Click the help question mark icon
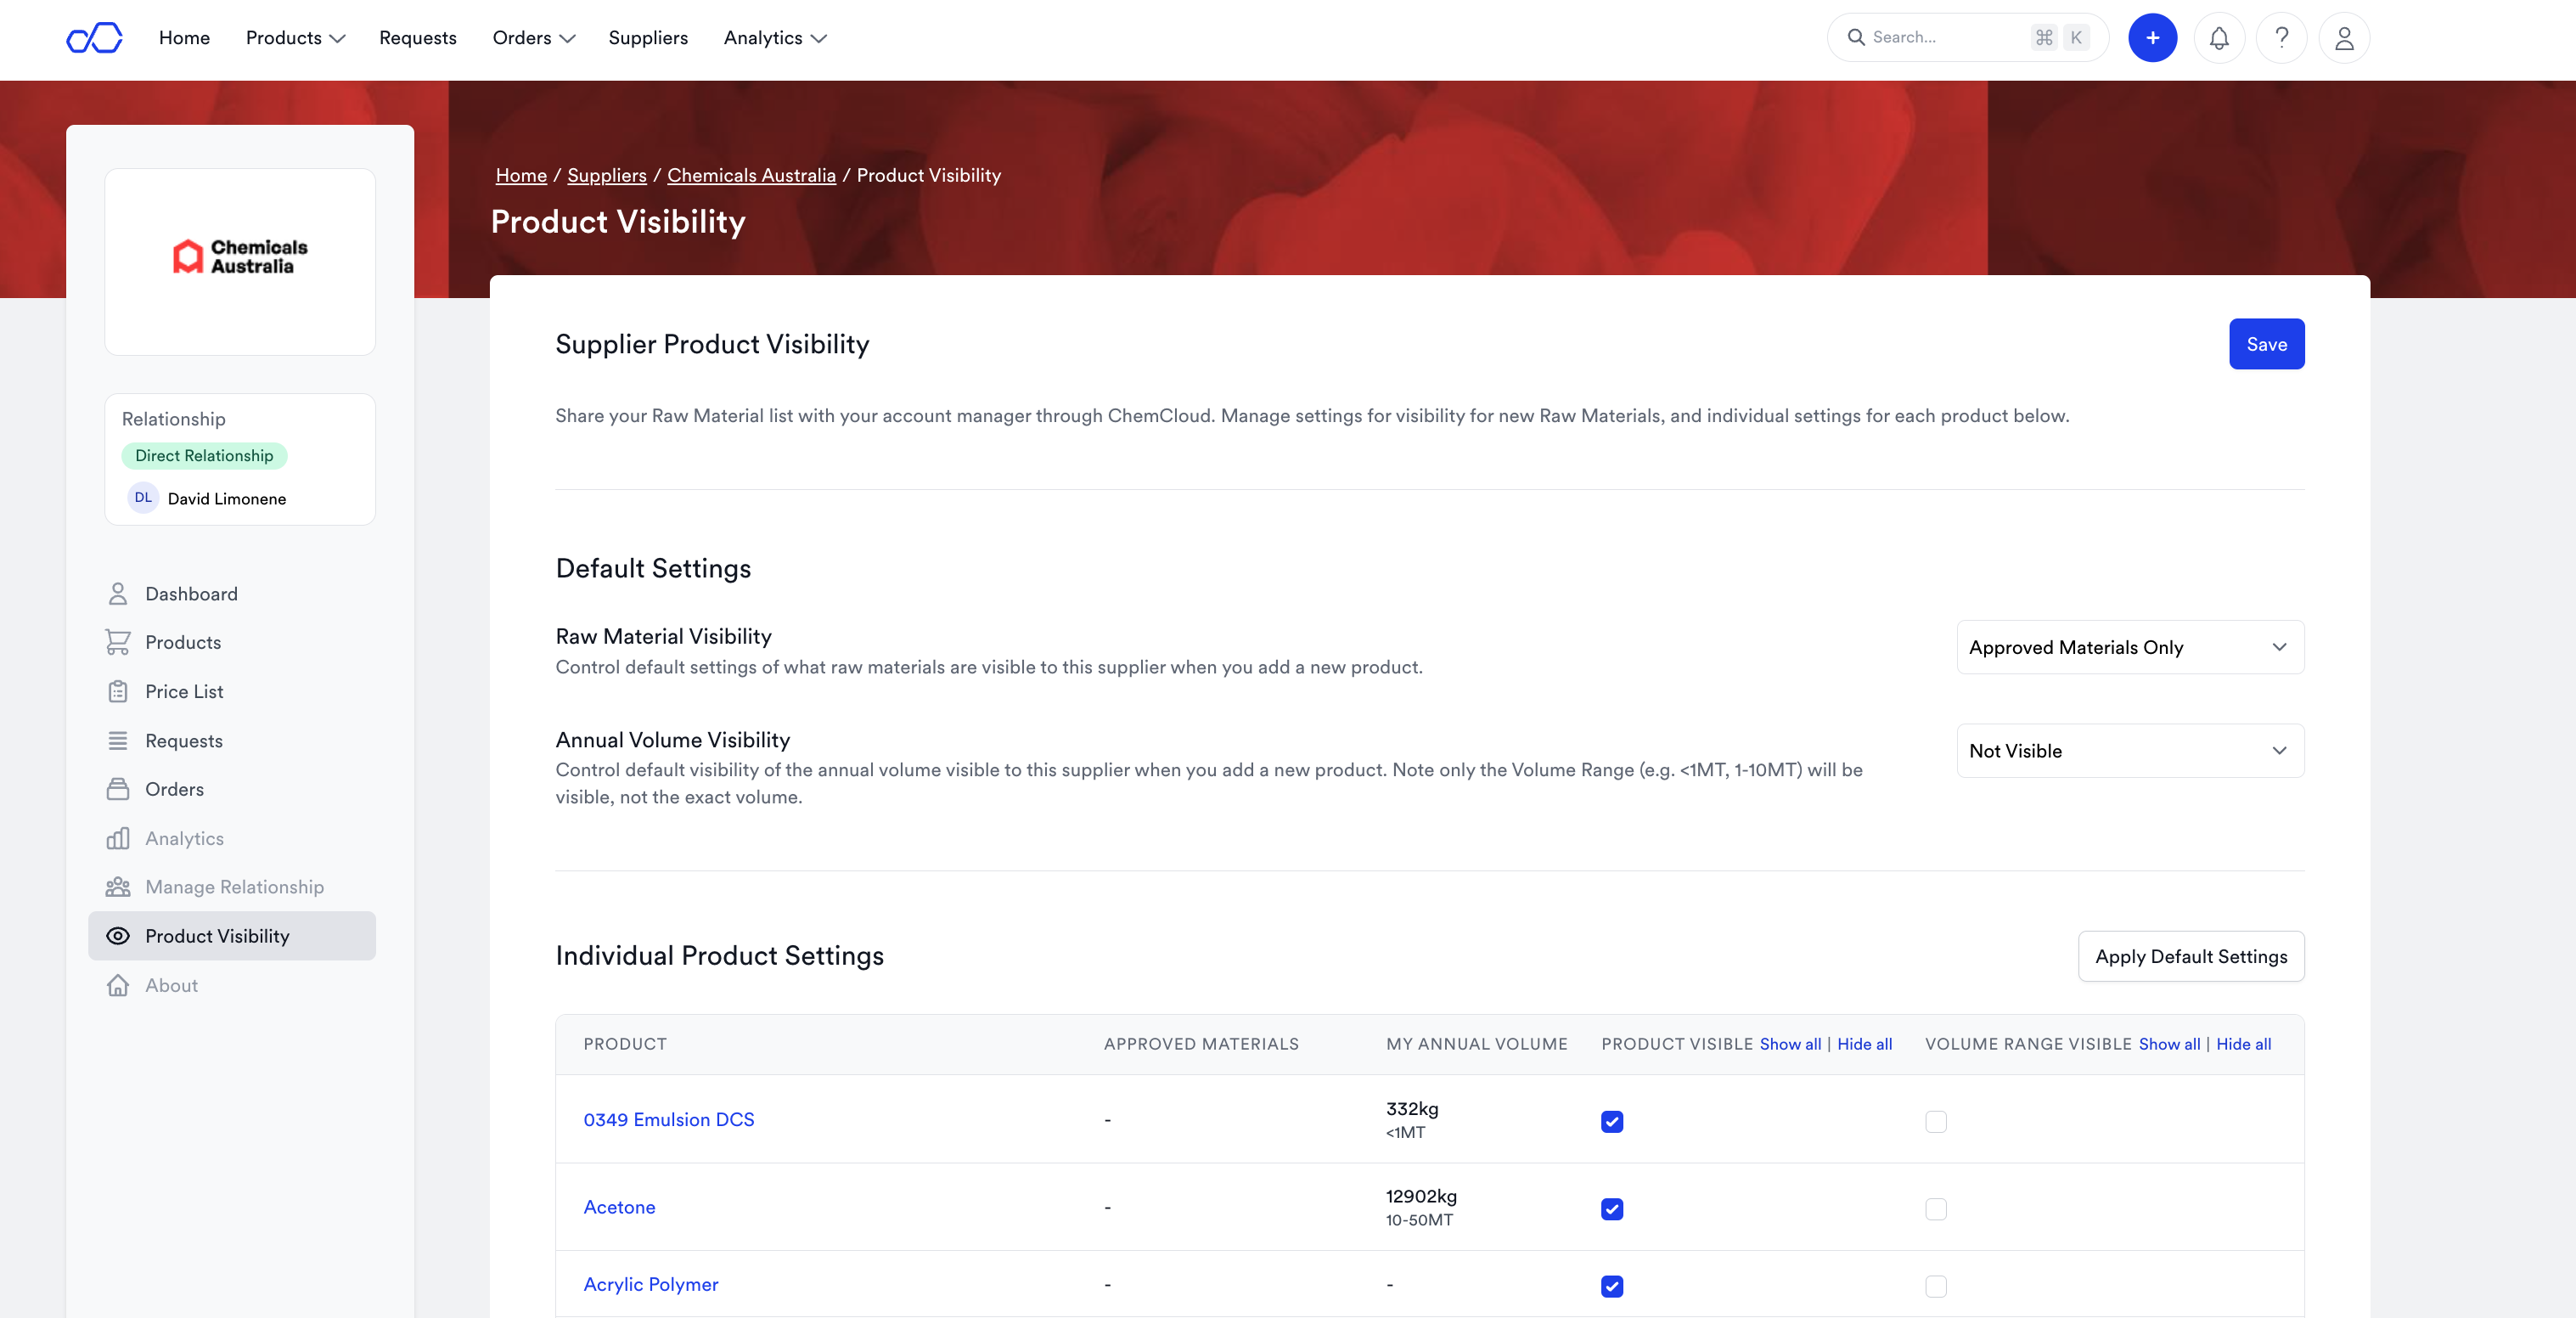 (2281, 37)
